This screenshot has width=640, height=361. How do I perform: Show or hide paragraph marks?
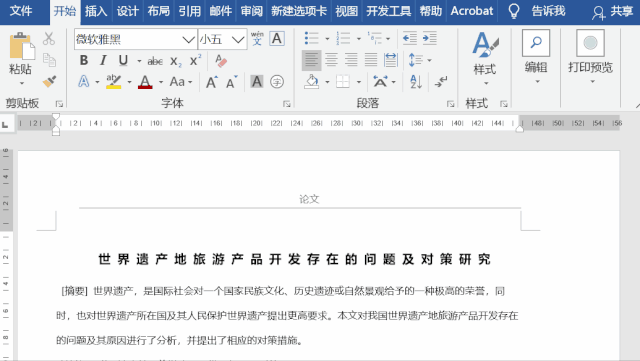click(x=441, y=82)
